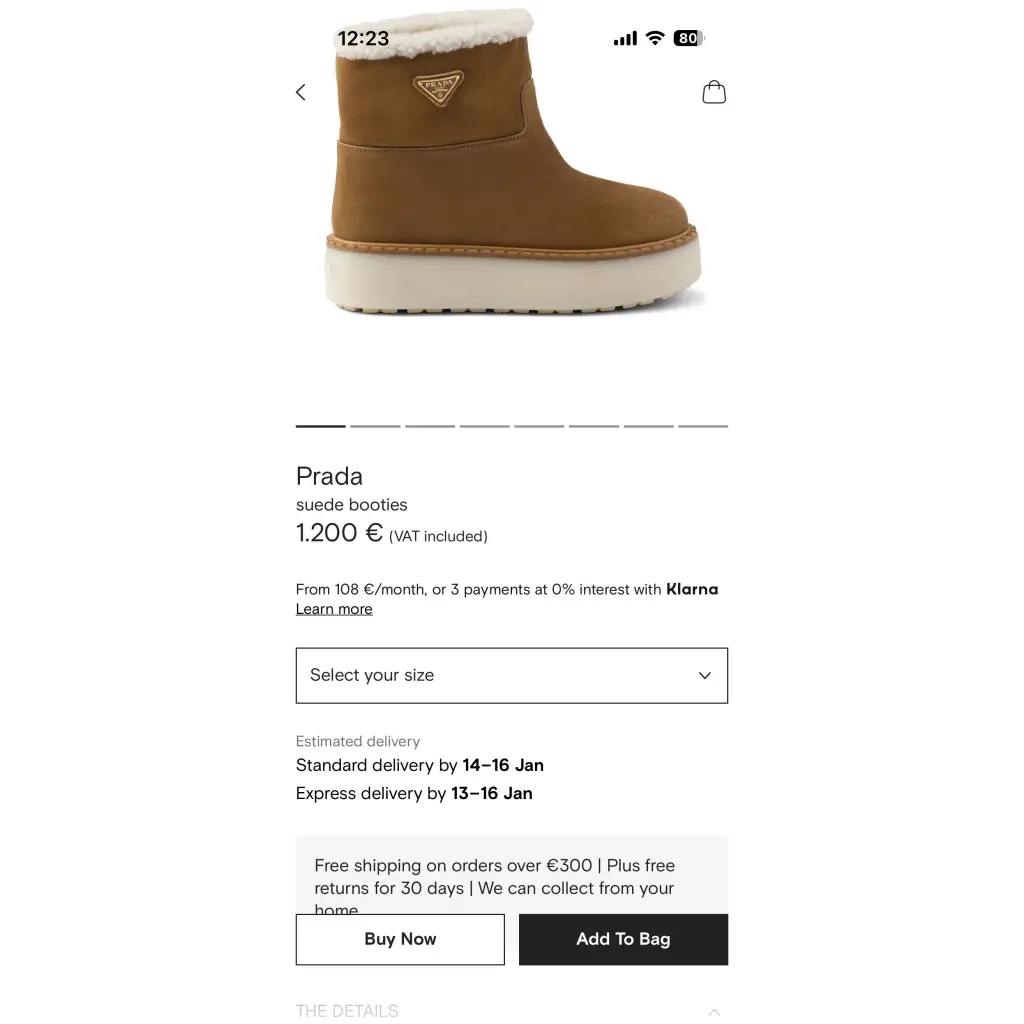Click the Add To Bag button
Viewport: 1024px width, 1024px height.
point(623,939)
